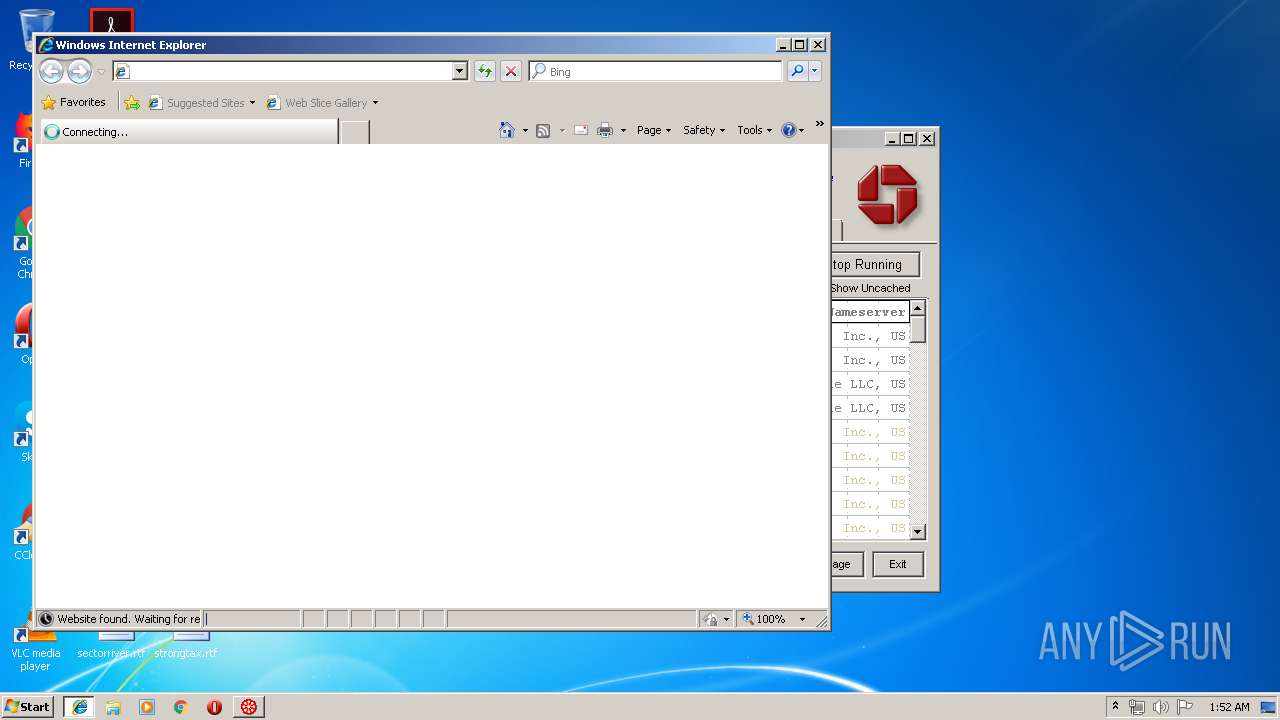Click the Exit button in background window
The width and height of the screenshot is (1280, 720).
898,564
